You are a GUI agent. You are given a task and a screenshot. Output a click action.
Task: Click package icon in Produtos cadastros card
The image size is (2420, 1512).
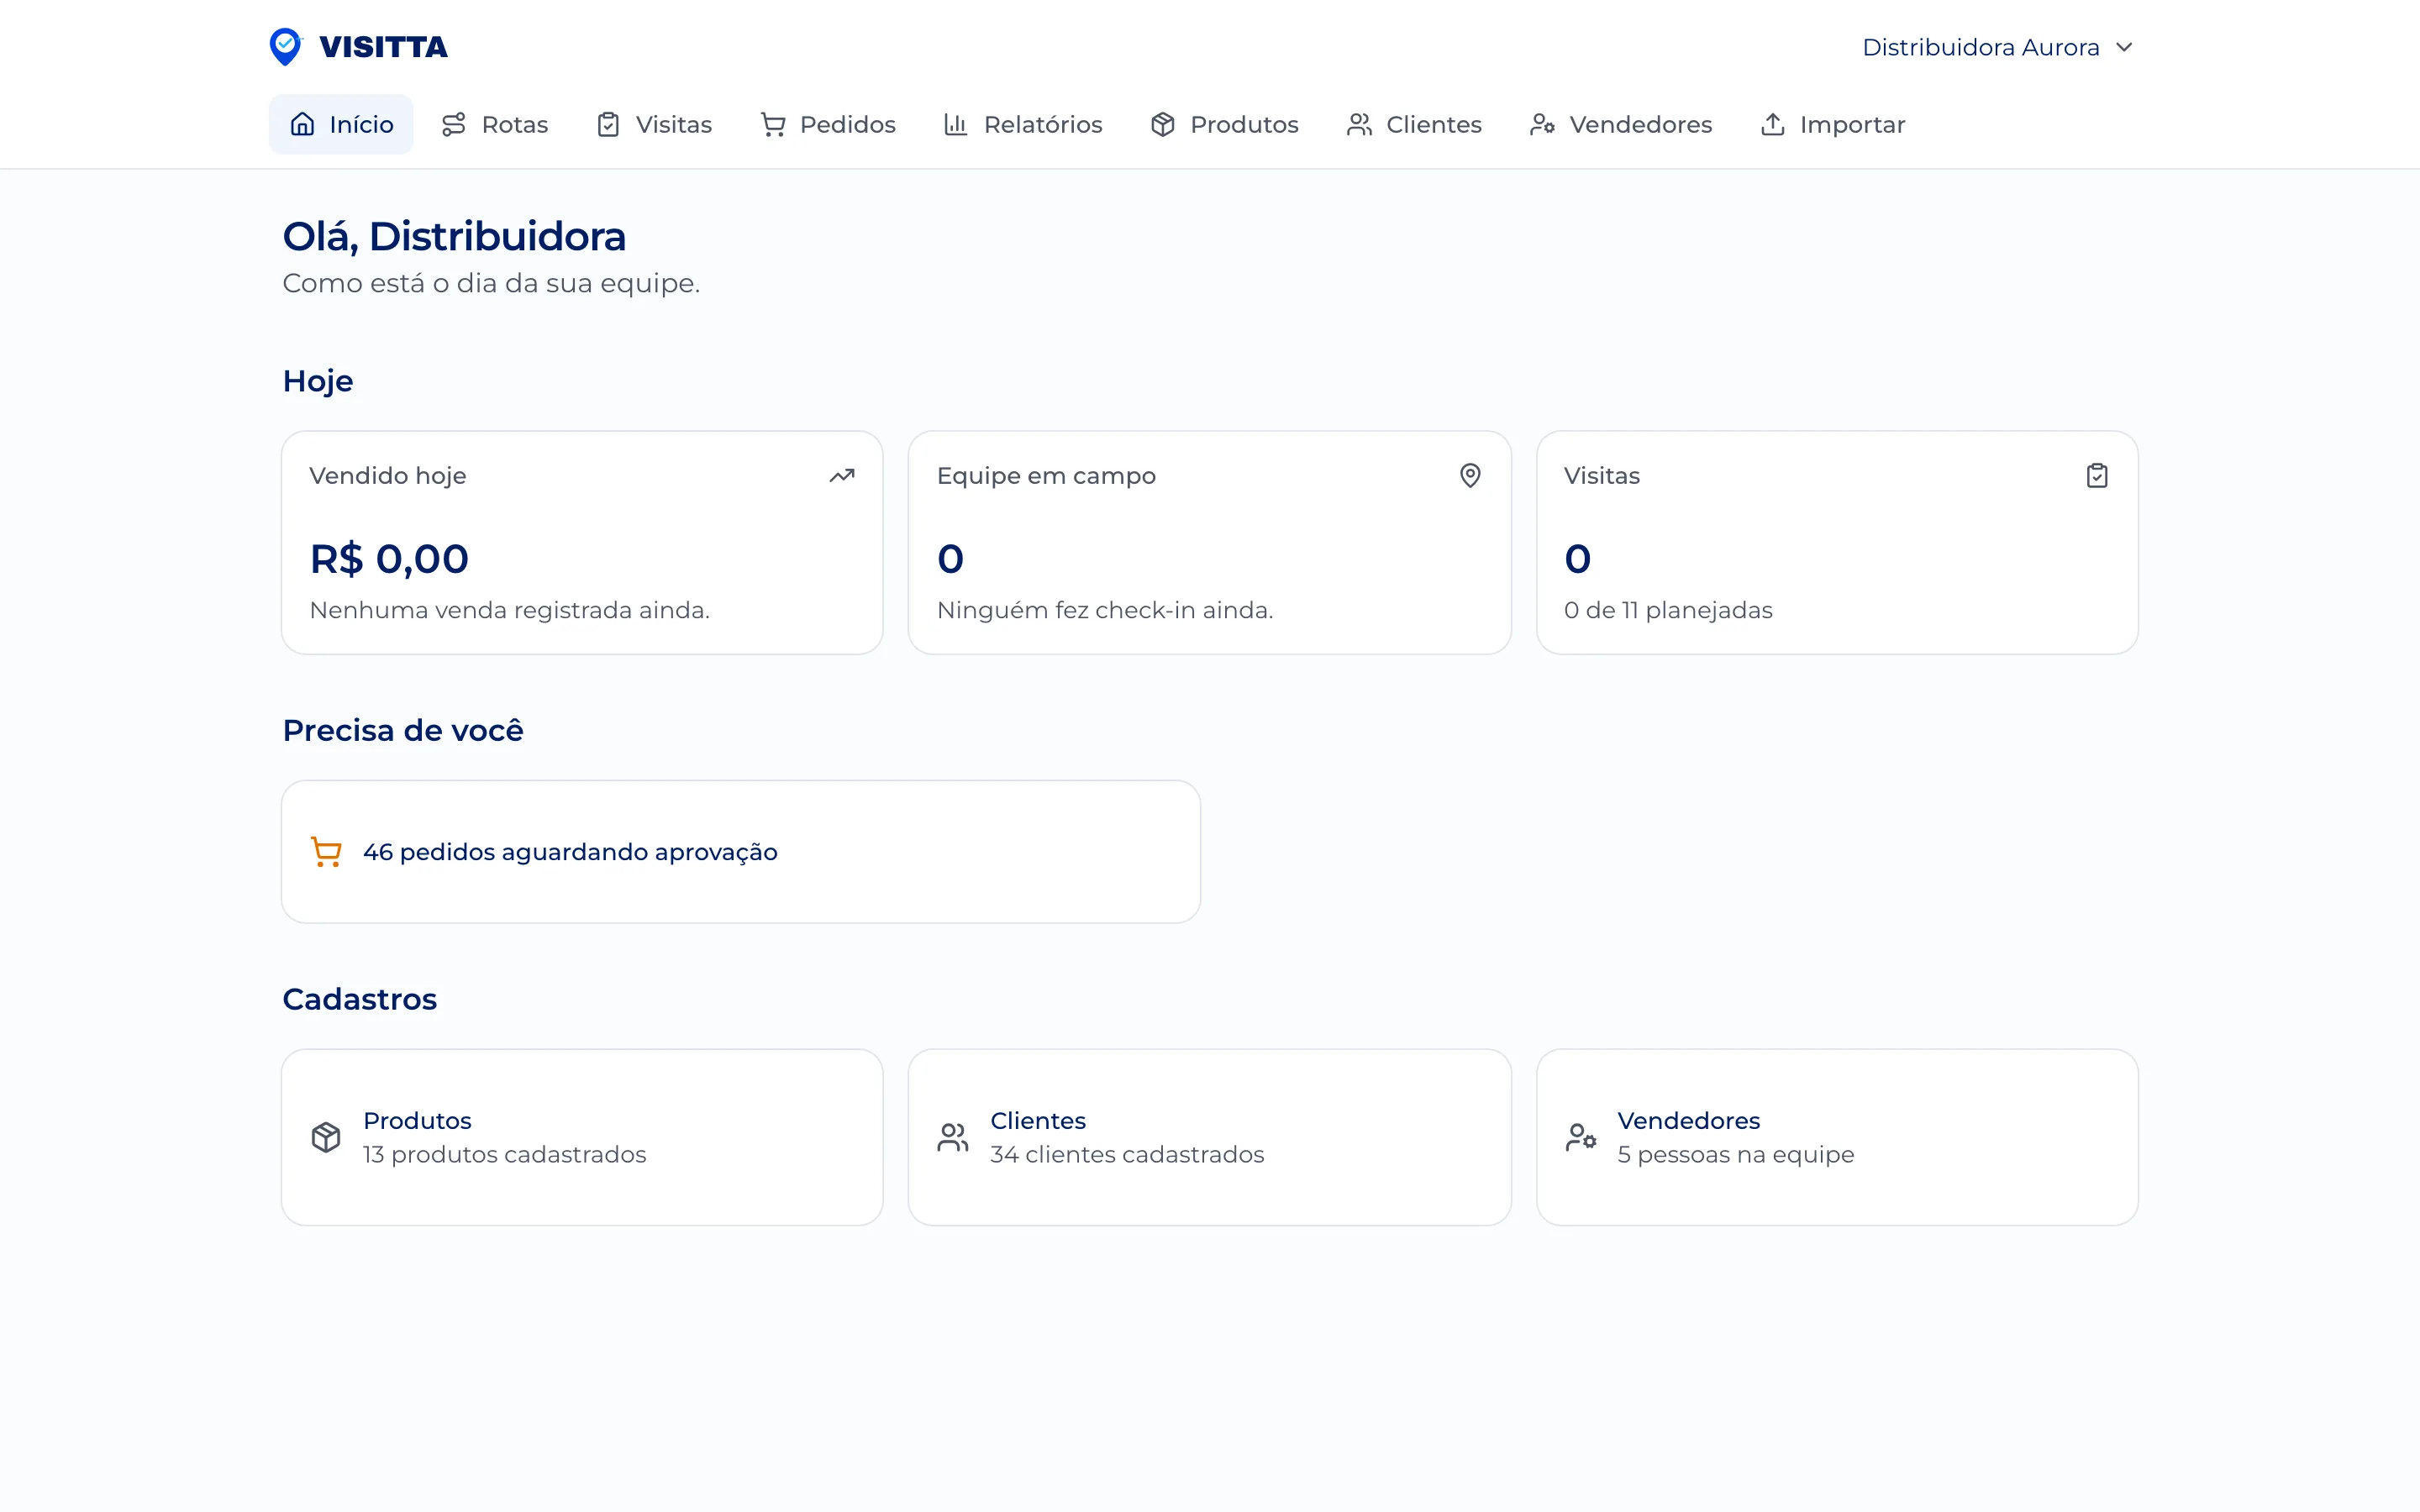click(x=326, y=1137)
